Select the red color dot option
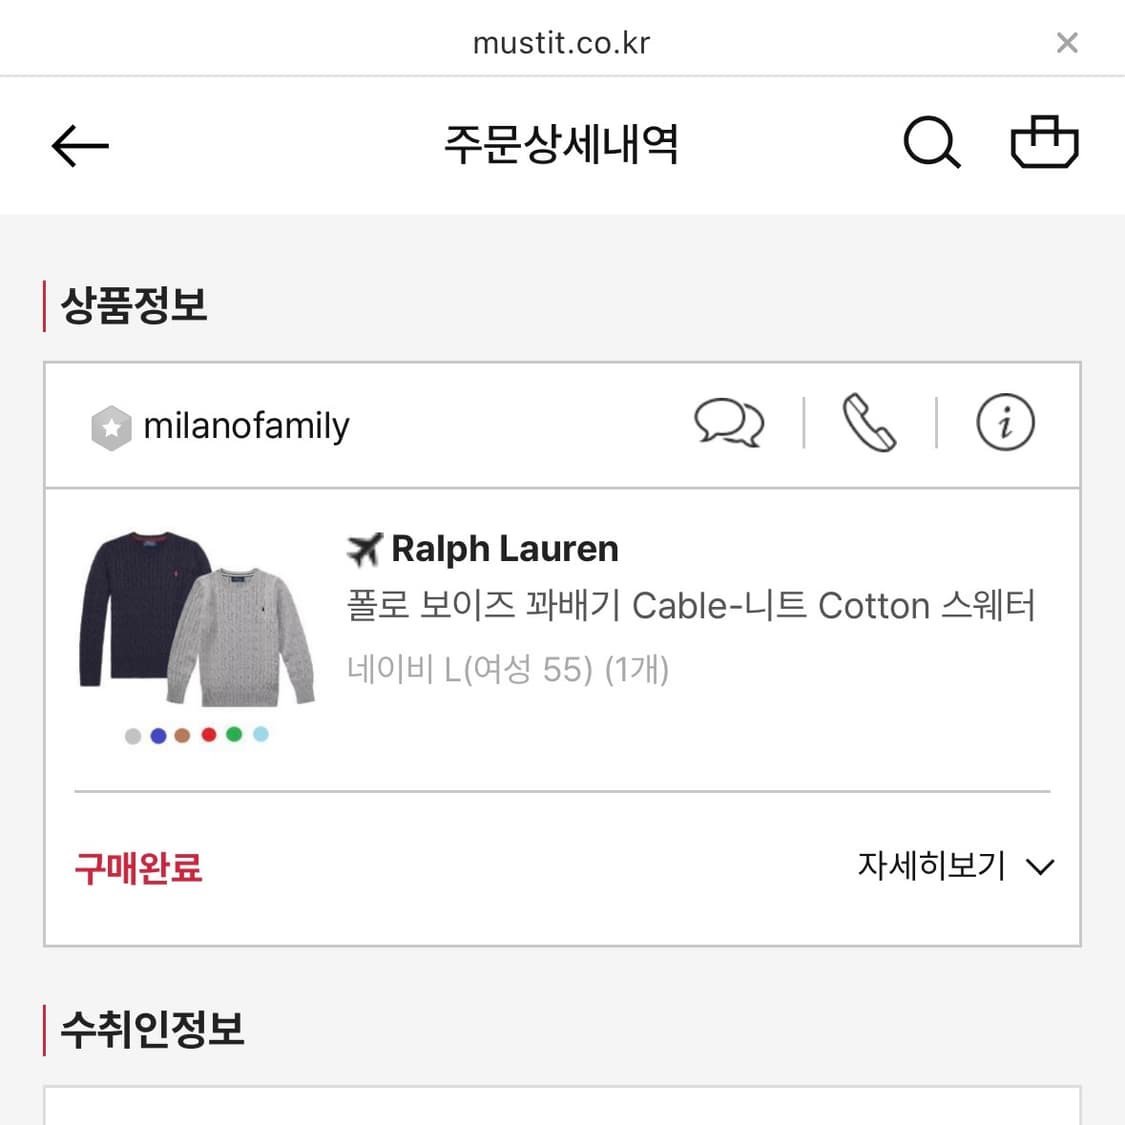This screenshot has width=1125, height=1125. pyautogui.click(x=208, y=734)
